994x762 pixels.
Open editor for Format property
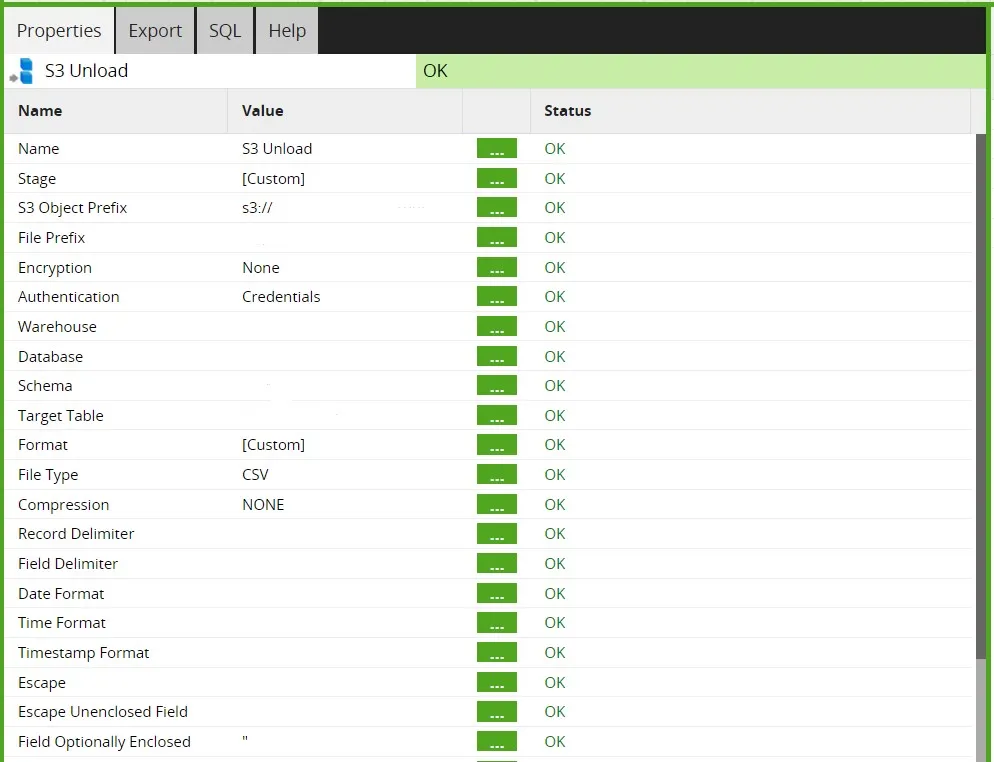click(496, 444)
